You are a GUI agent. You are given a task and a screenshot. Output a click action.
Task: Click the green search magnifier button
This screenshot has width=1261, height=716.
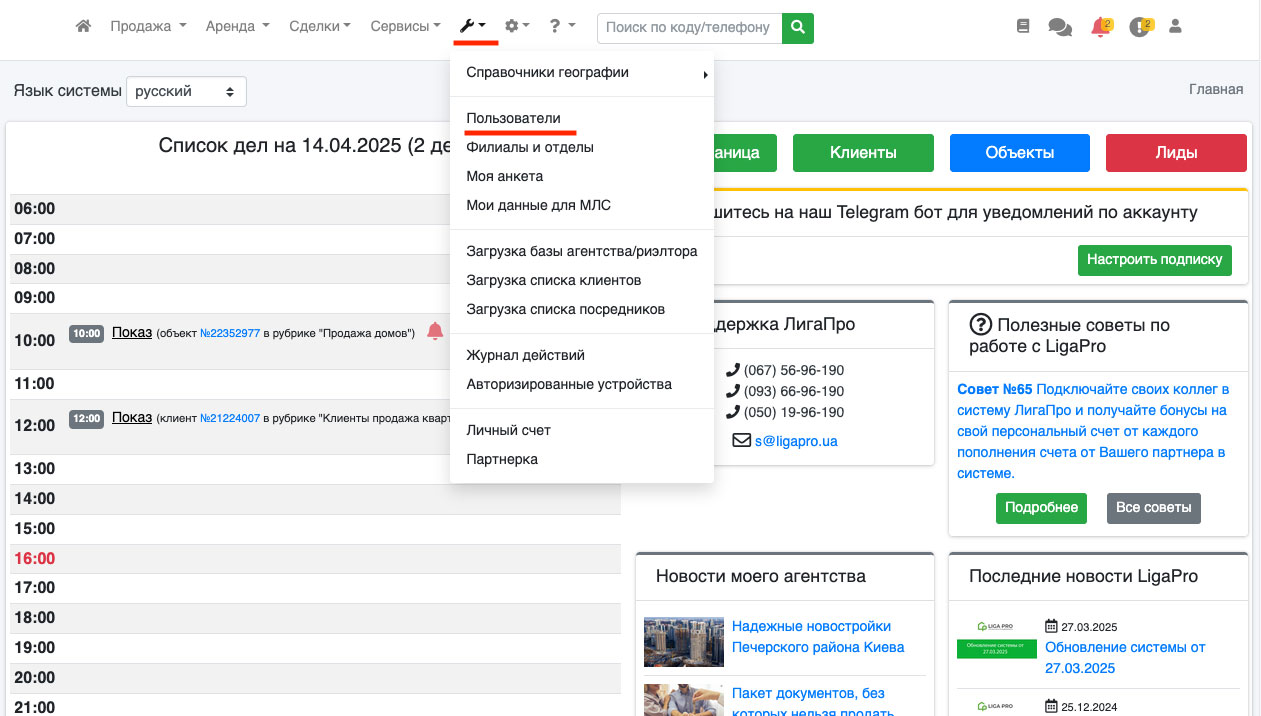pos(797,28)
